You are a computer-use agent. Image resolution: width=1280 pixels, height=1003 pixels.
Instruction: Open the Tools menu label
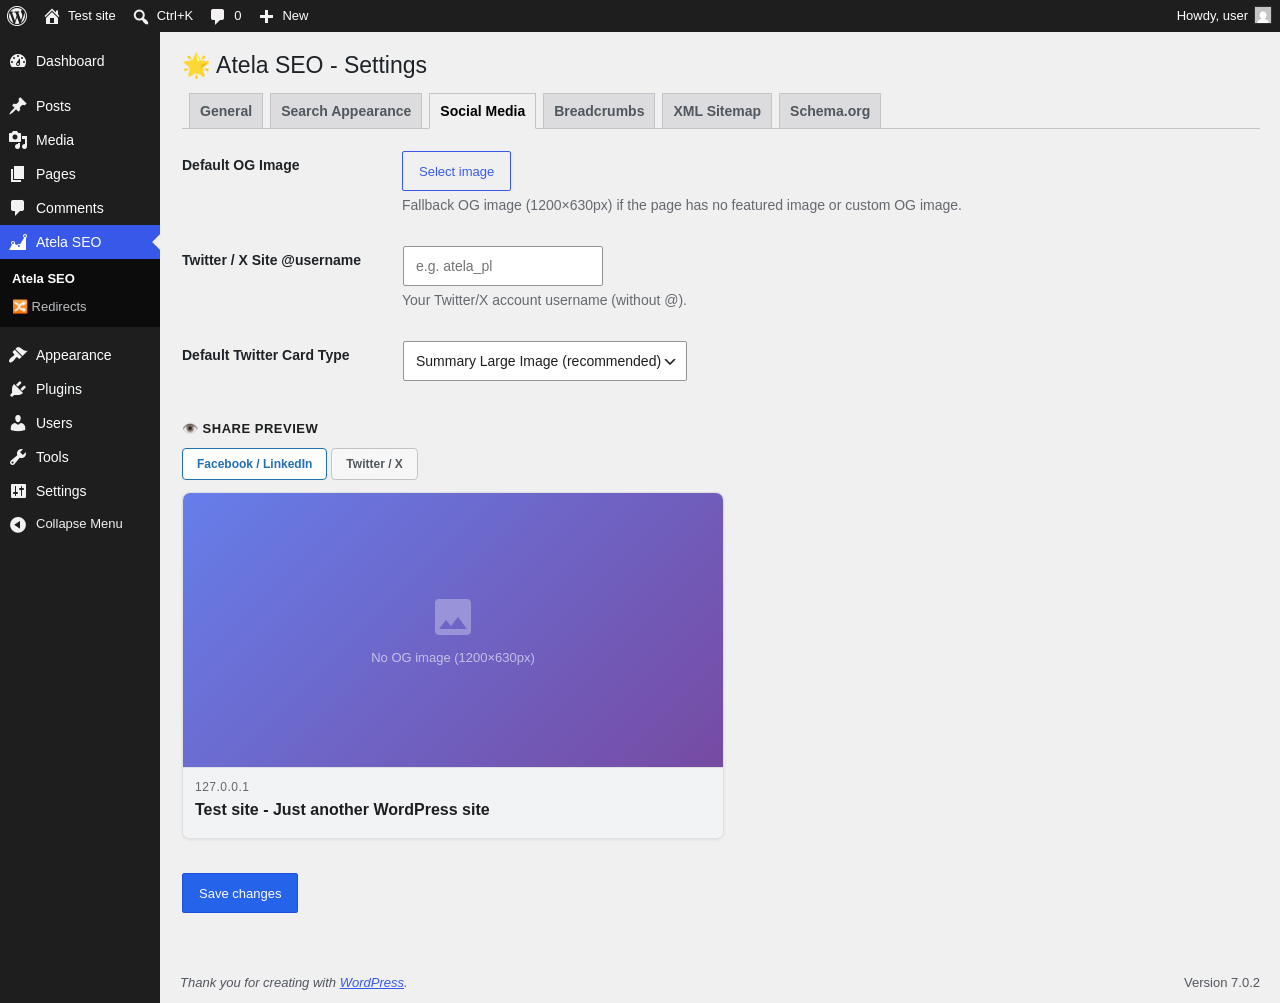(52, 457)
